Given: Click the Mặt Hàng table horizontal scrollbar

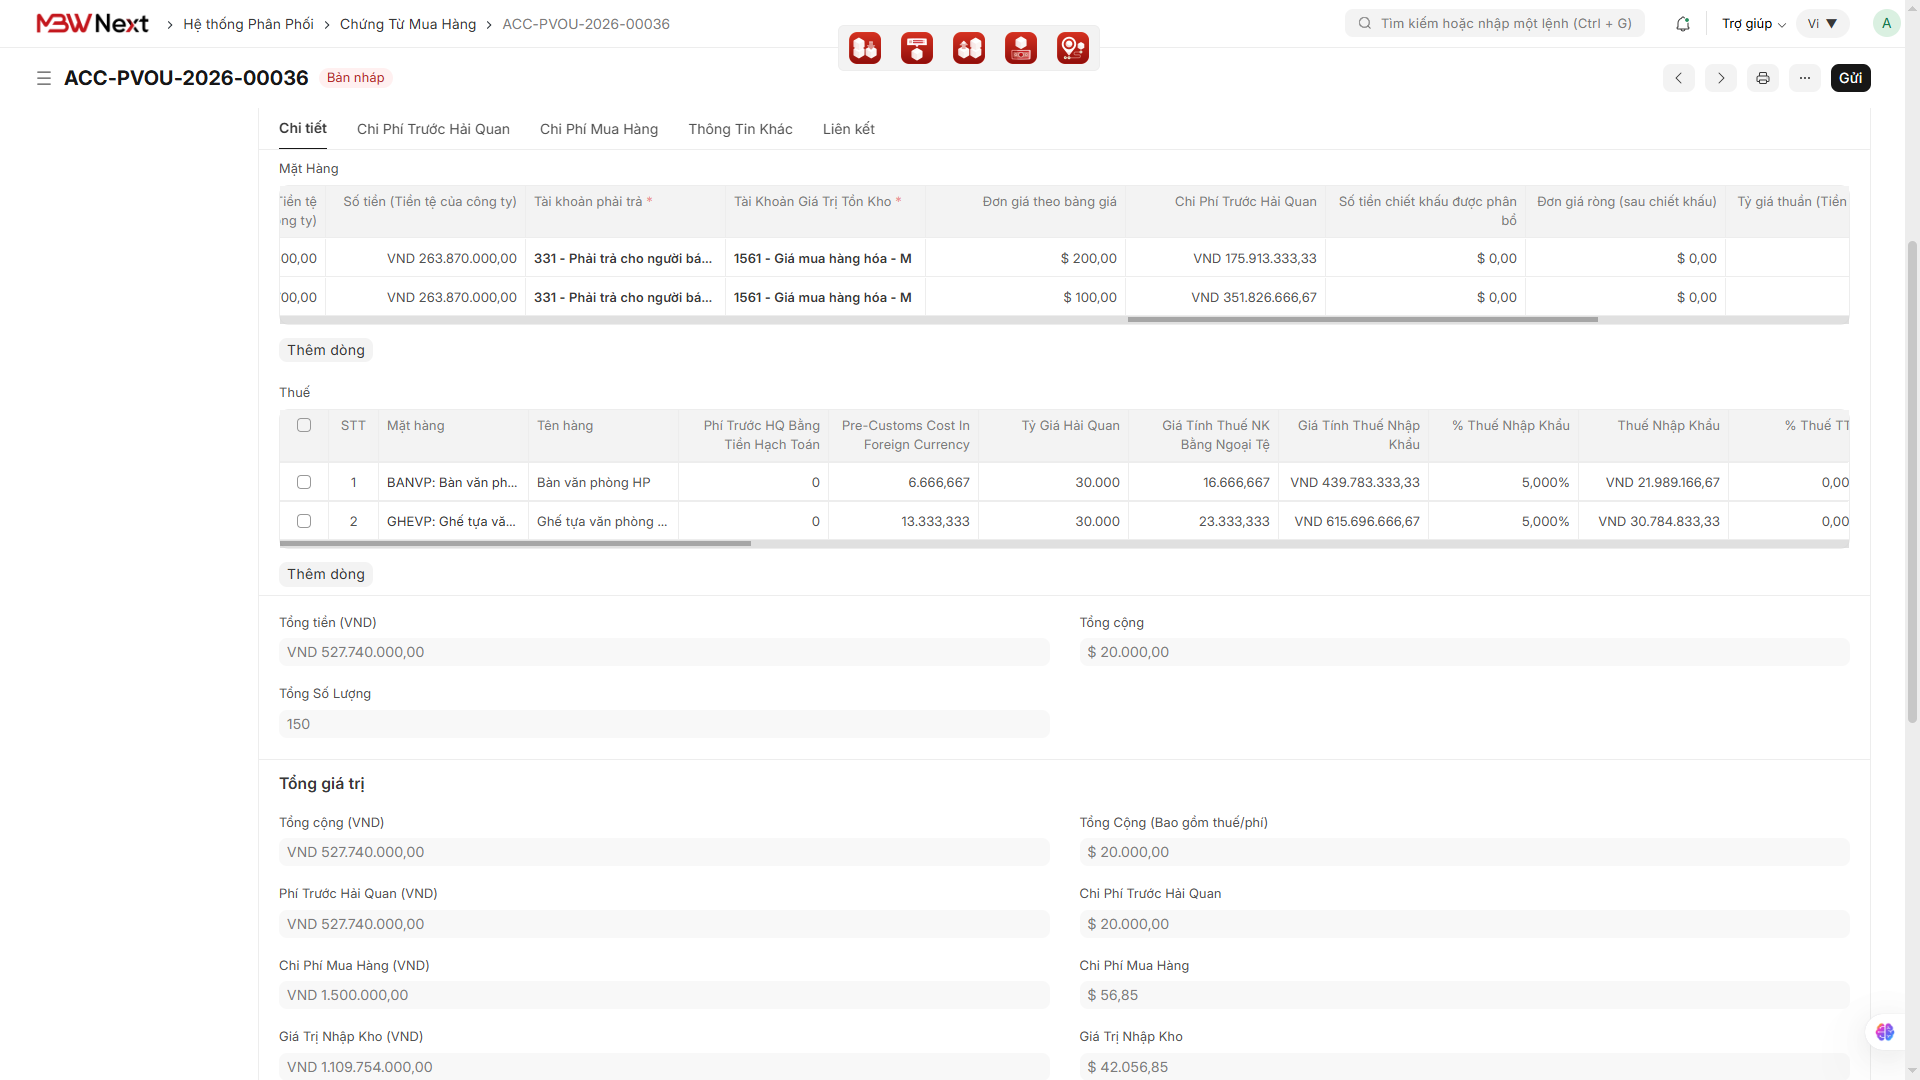Looking at the screenshot, I should click(x=1362, y=320).
